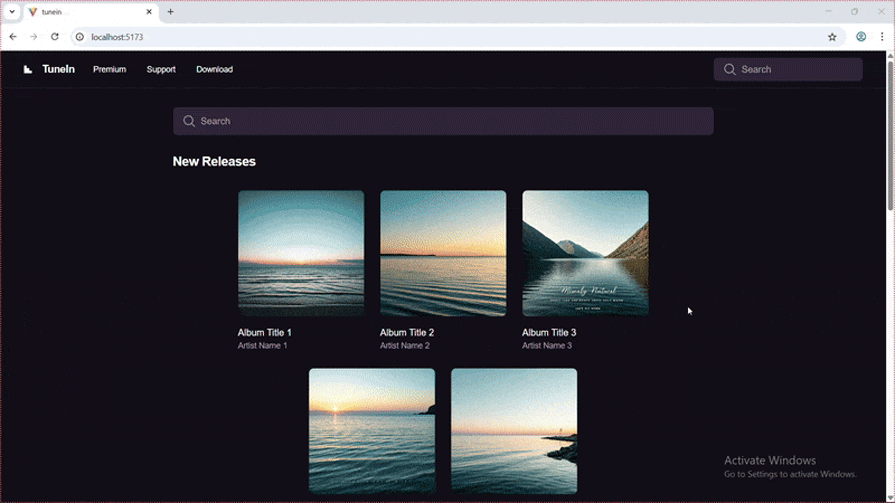This screenshot has height=503, width=895.
Task: Open Album Title 1 cover
Action: pos(301,253)
